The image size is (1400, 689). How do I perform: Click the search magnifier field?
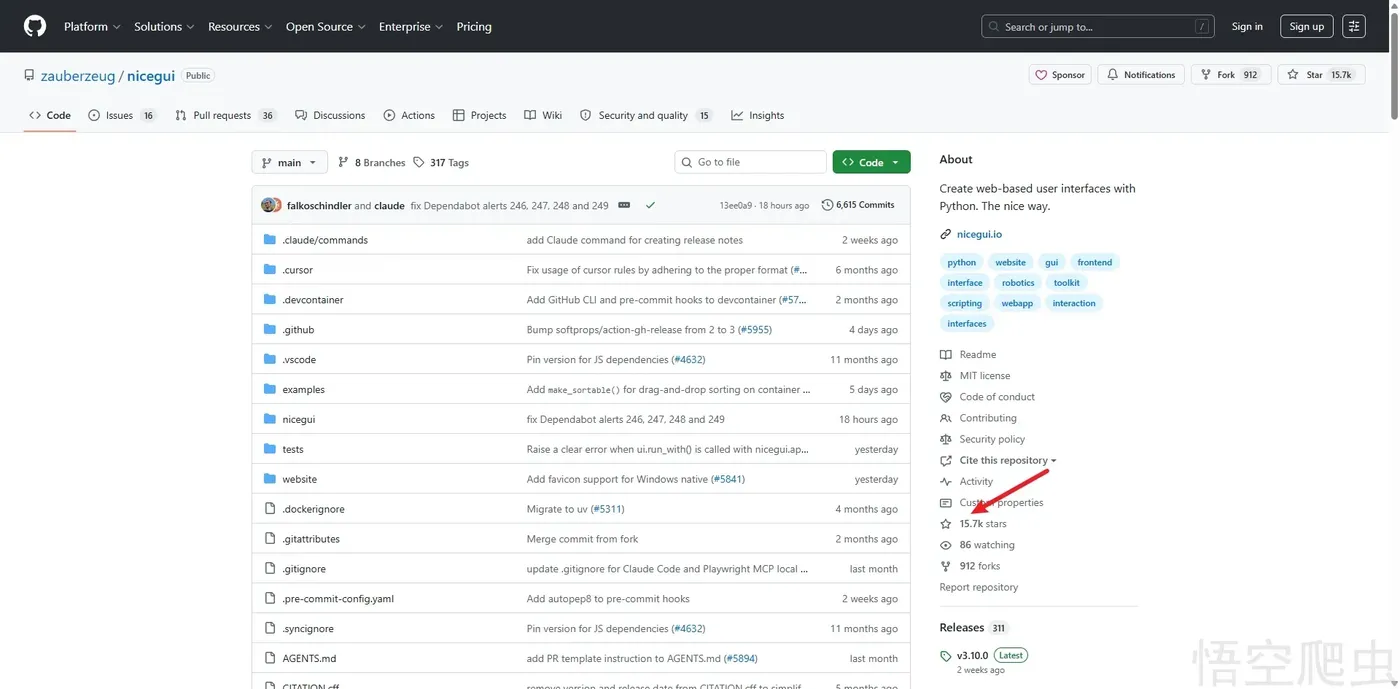click(1098, 27)
